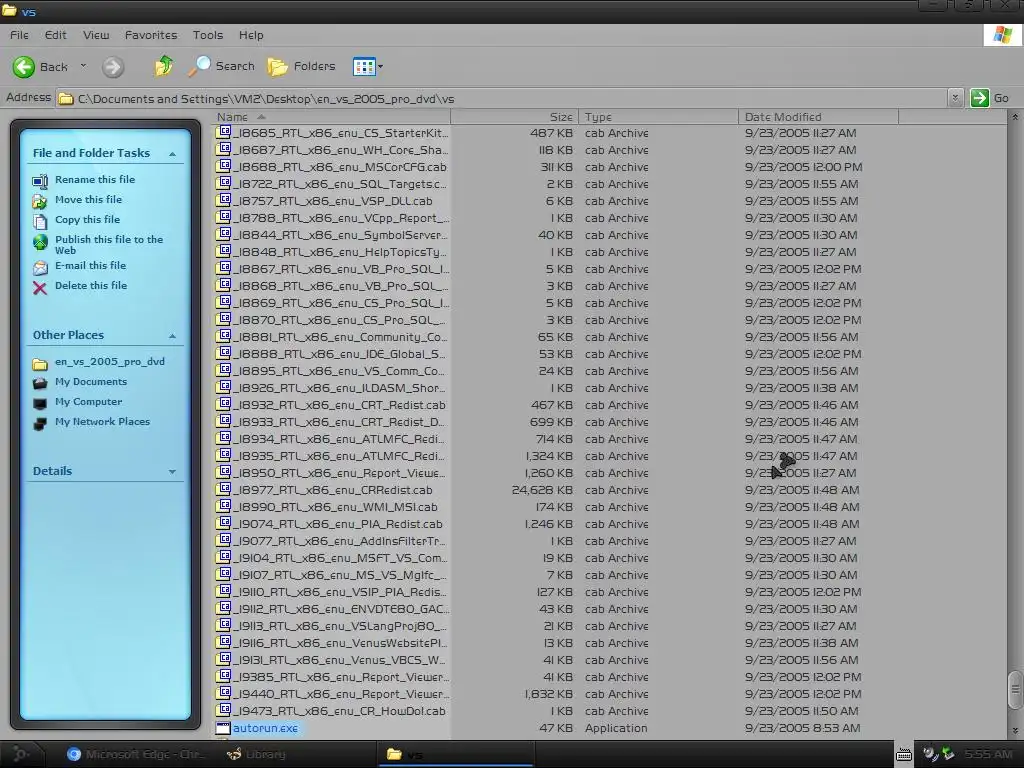Viewport: 1024px width, 768px height.
Task: Collapse the File and Folder Tasks panel
Action: 172,154
